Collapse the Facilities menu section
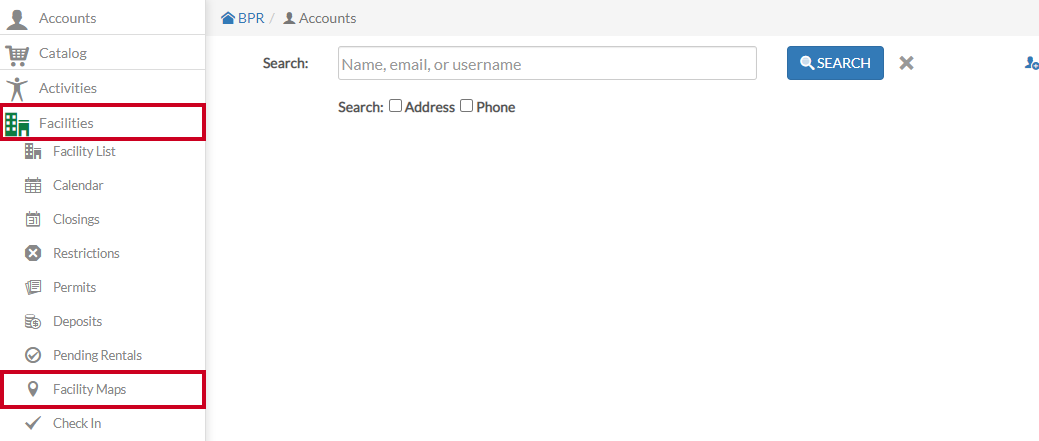Image resolution: width=1039 pixels, height=441 pixels. tap(103, 122)
